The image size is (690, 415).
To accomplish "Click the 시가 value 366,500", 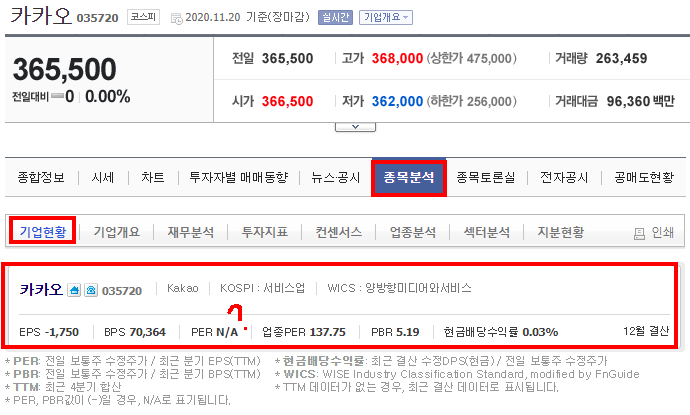I will (x=287, y=101).
